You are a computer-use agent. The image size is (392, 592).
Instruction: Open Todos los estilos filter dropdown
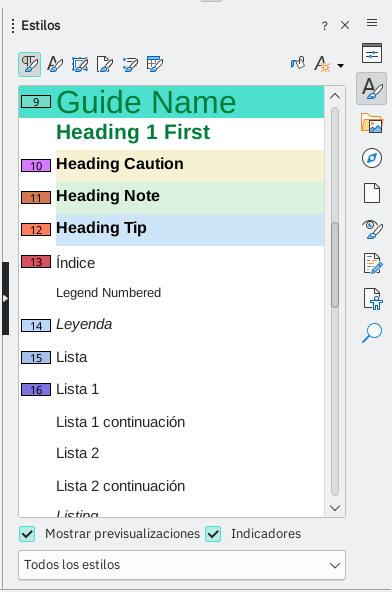click(x=182, y=565)
